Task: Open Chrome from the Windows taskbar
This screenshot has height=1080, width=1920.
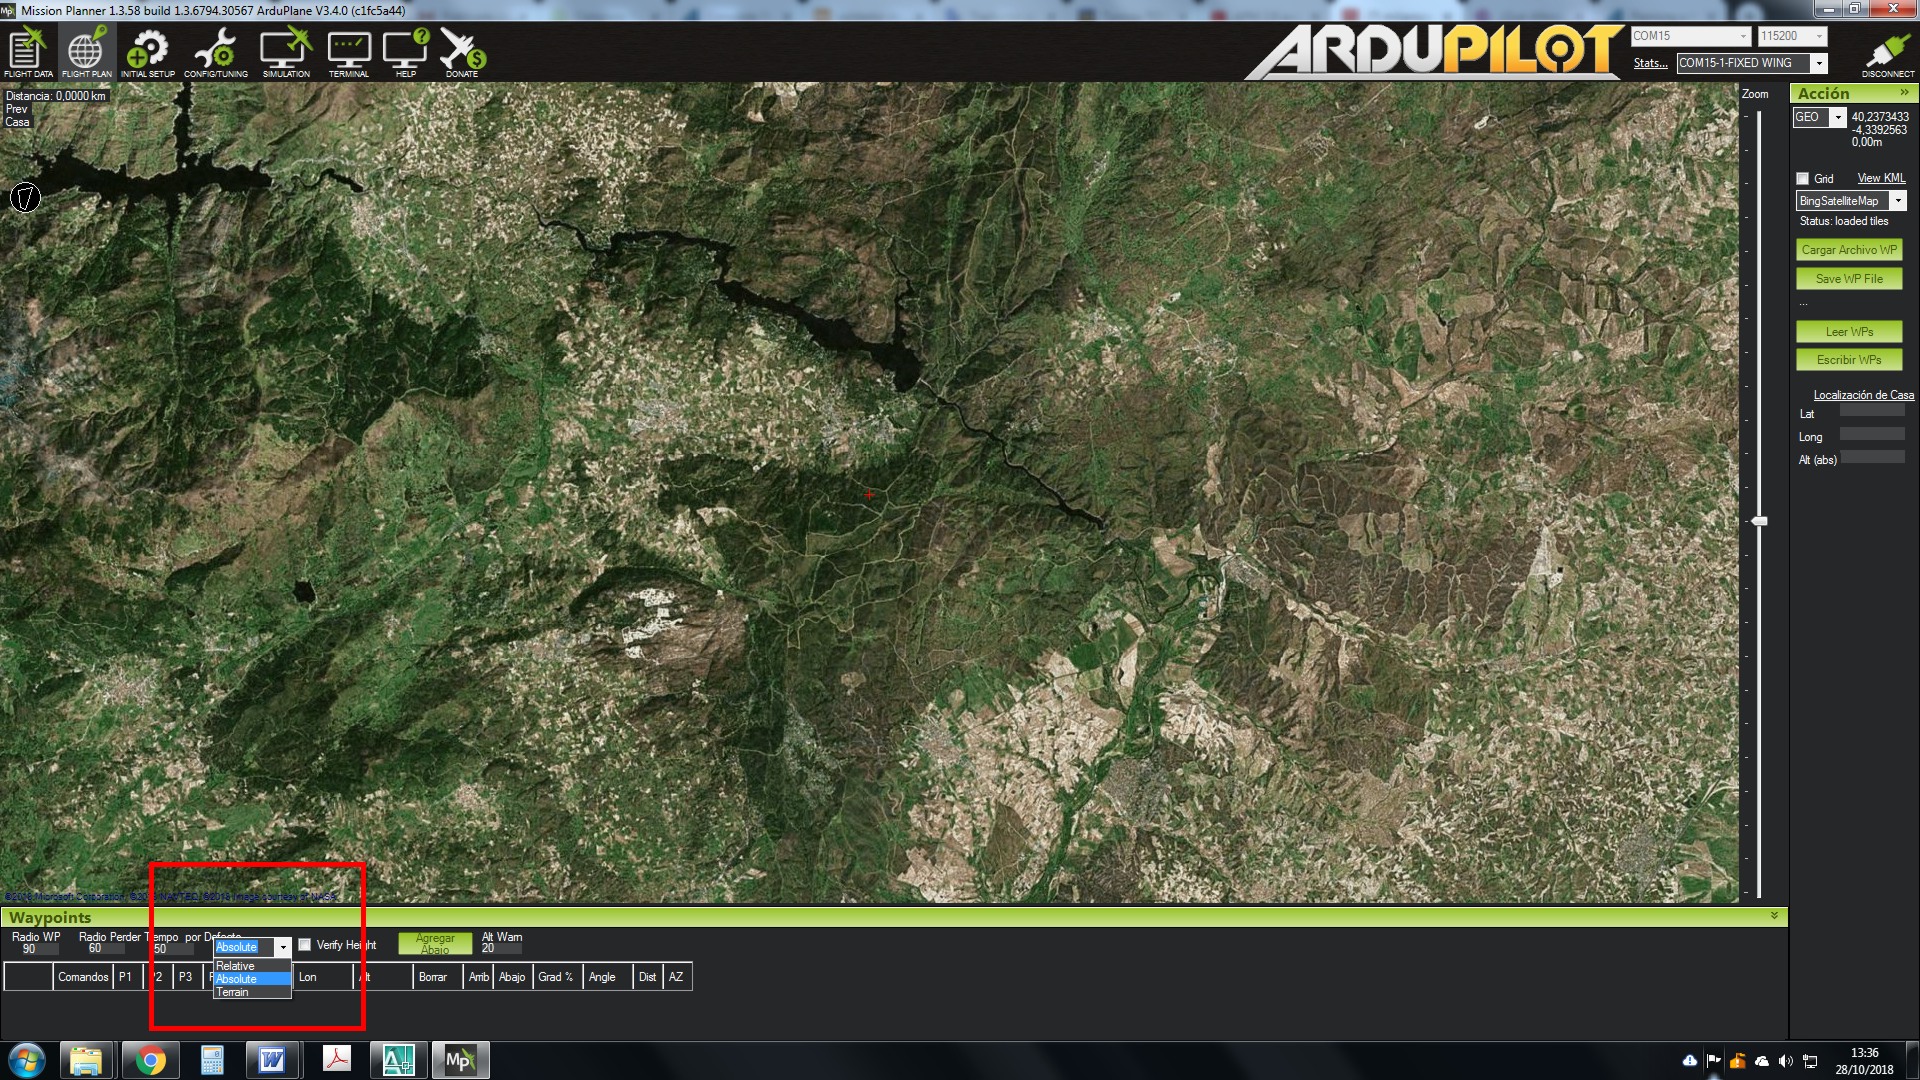Action: (151, 1060)
